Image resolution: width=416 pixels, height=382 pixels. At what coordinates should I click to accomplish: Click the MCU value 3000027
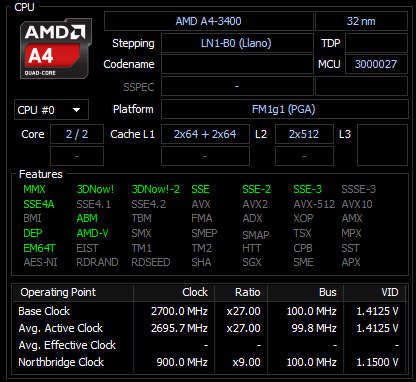376,64
